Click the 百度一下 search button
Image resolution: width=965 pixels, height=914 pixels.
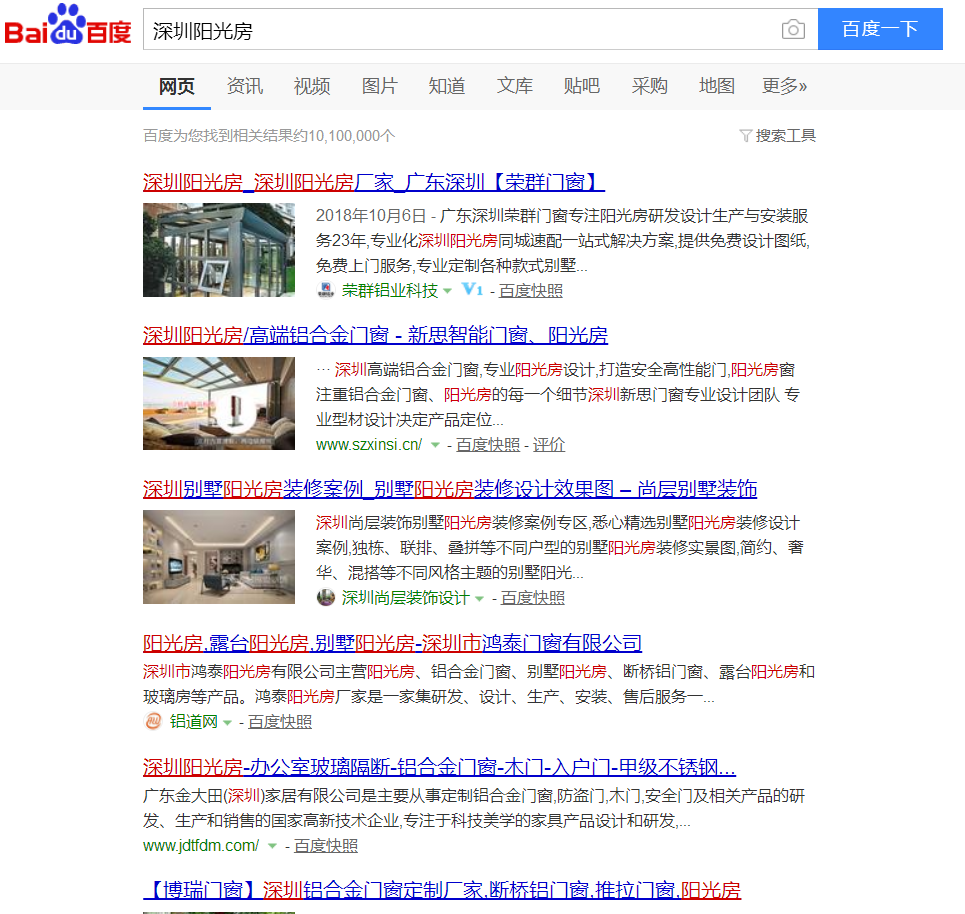coord(880,29)
